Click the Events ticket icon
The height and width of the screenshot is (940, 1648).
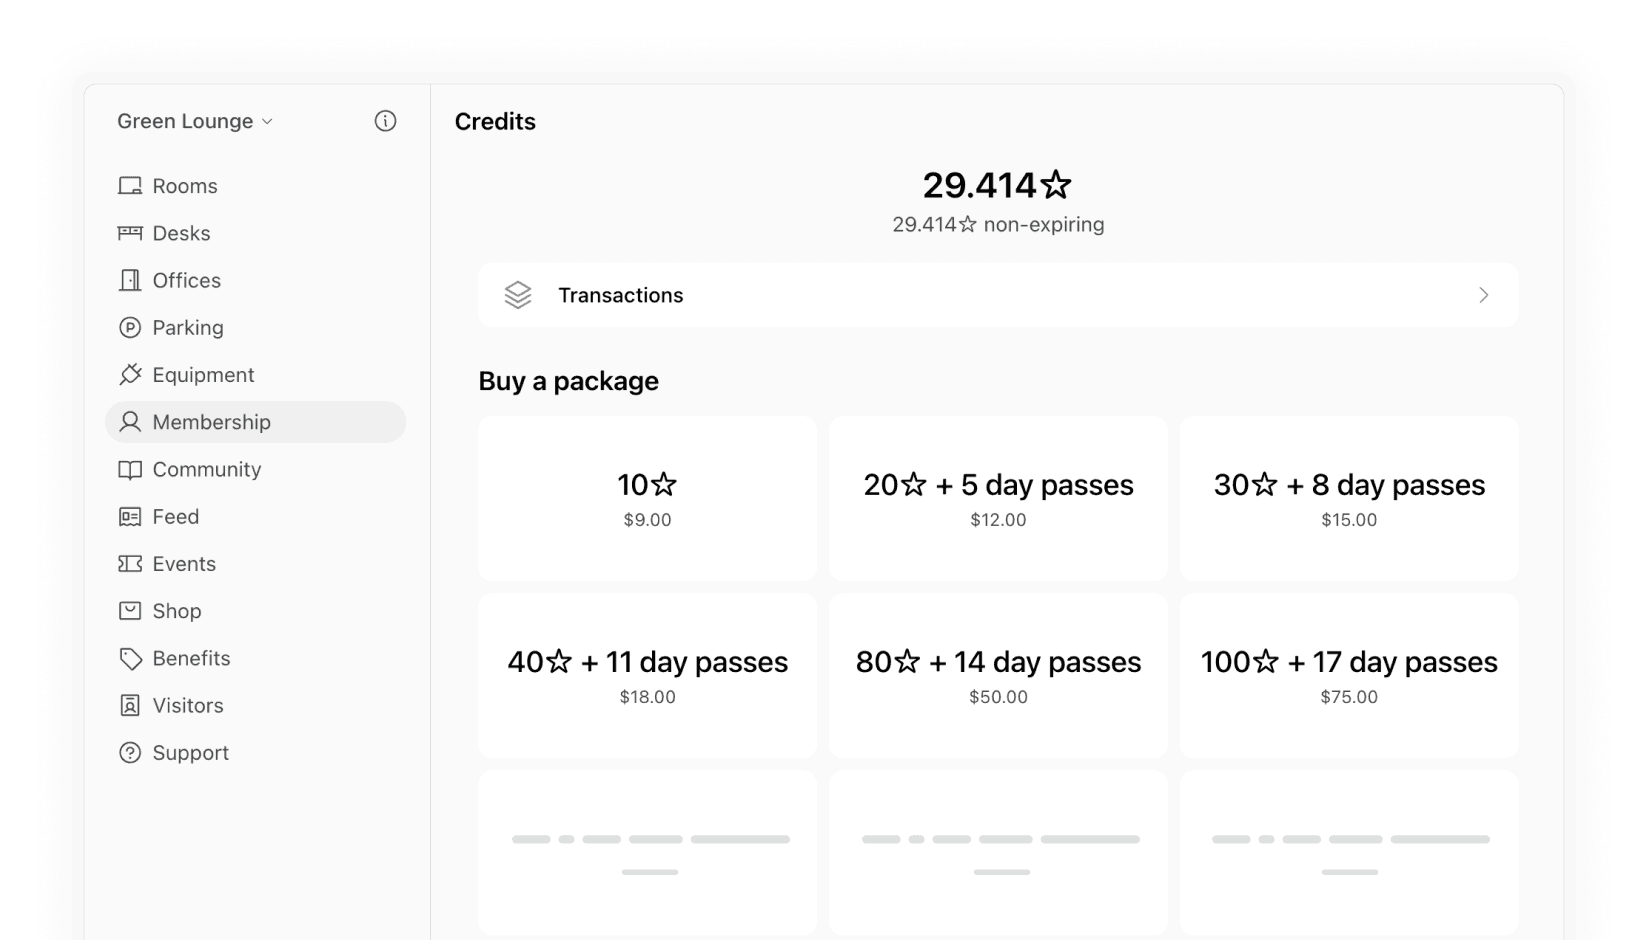point(130,563)
